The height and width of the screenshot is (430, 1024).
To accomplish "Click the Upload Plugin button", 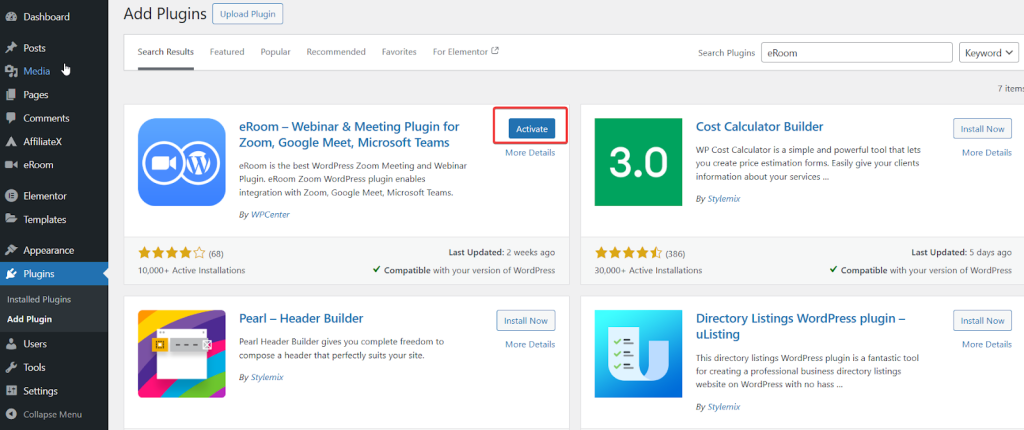I will [248, 14].
